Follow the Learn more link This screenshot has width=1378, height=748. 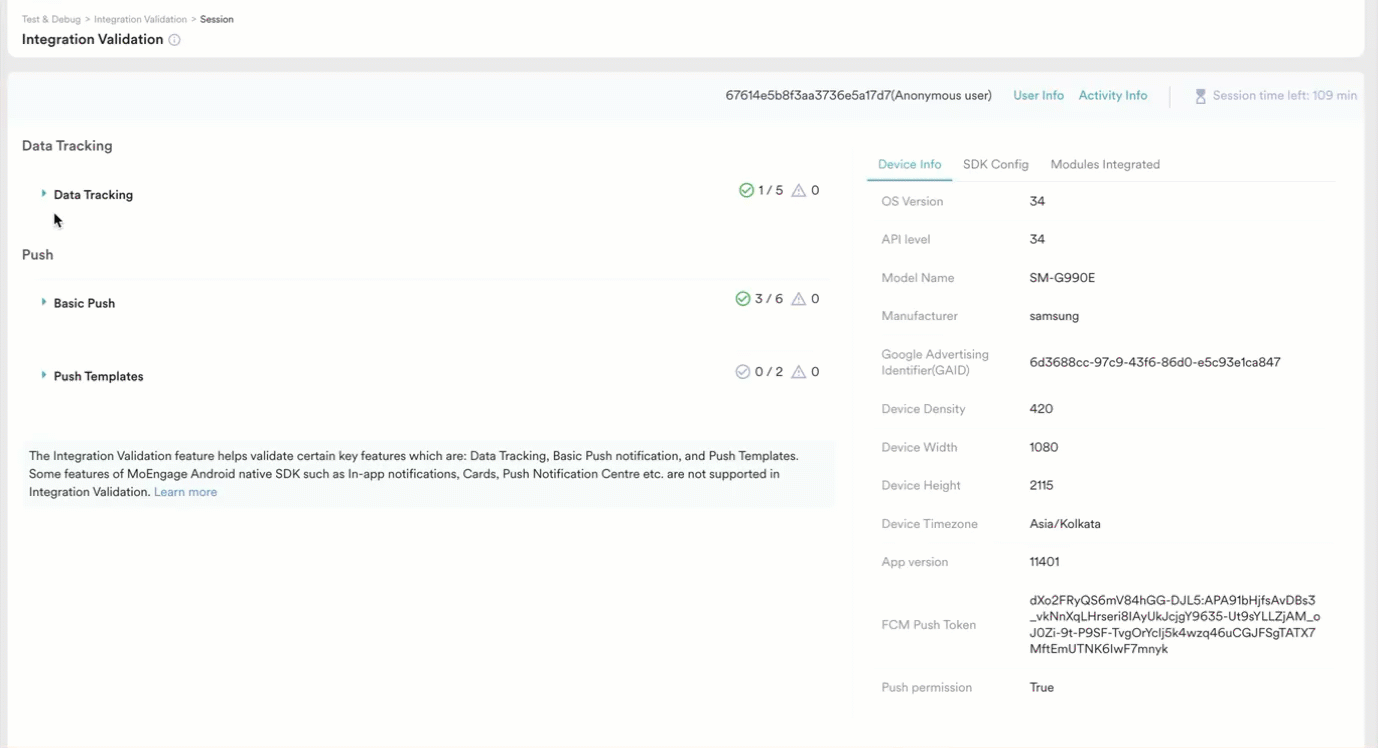click(x=185, y=492)
